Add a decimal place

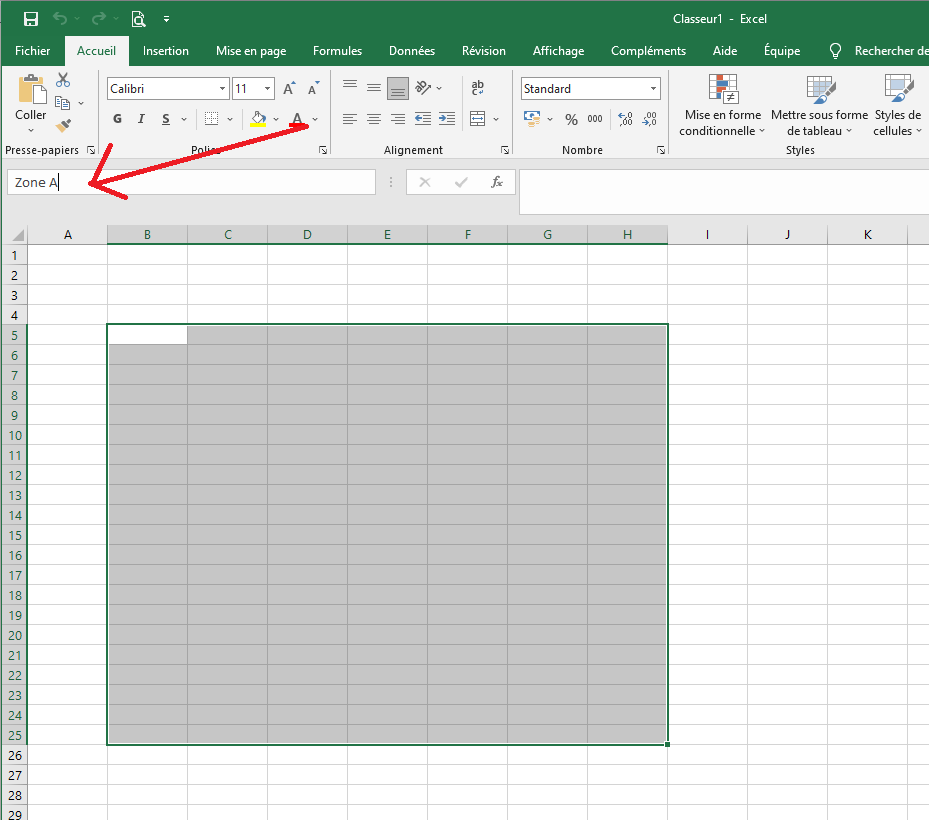tap(625, 119)
